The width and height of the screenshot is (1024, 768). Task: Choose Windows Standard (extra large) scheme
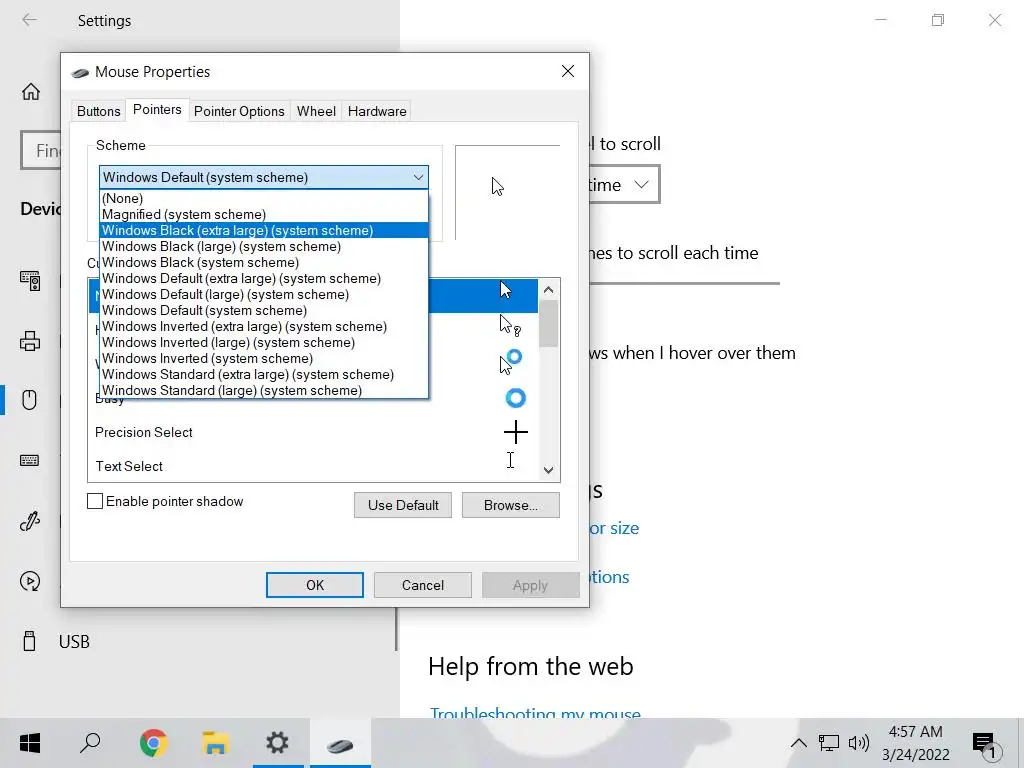[264, 374]
